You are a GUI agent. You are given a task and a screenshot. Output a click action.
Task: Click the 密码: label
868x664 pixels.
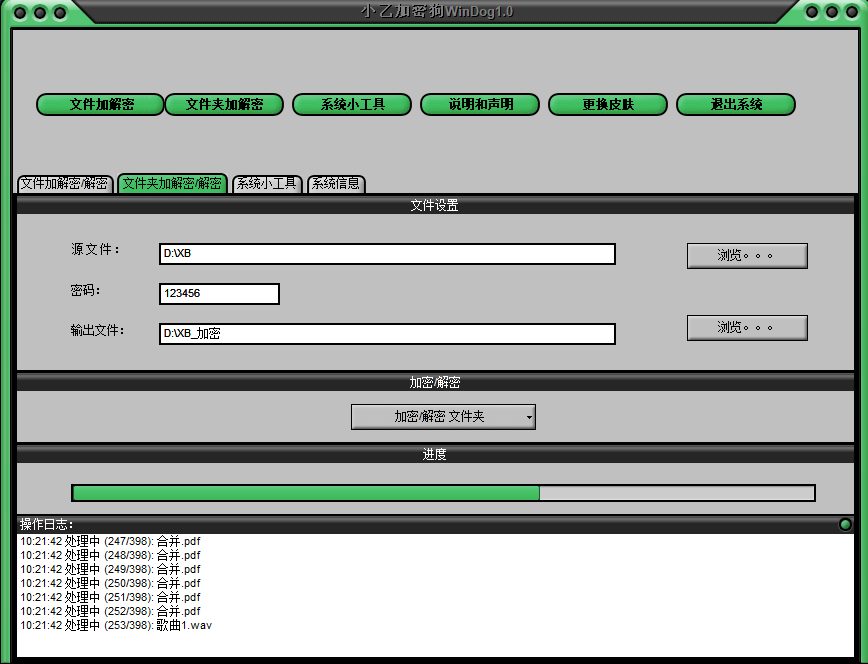(85, 290)
